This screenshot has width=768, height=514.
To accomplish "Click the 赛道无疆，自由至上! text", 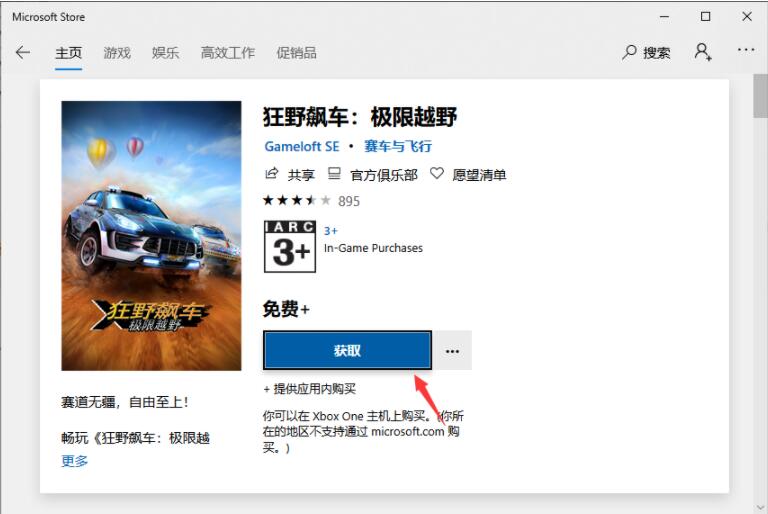I will [125, 402].
